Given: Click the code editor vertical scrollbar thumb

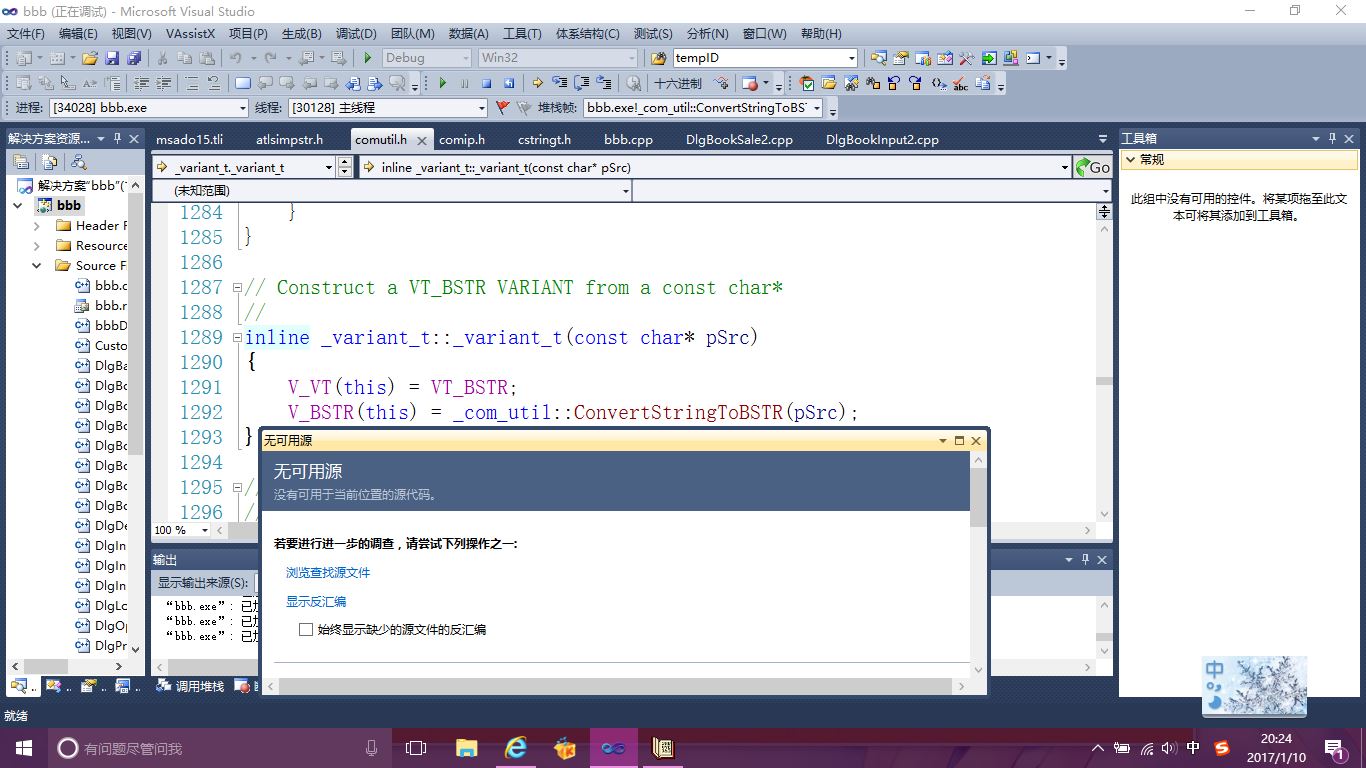Looking at the screenshot, I should (1104, 381).
